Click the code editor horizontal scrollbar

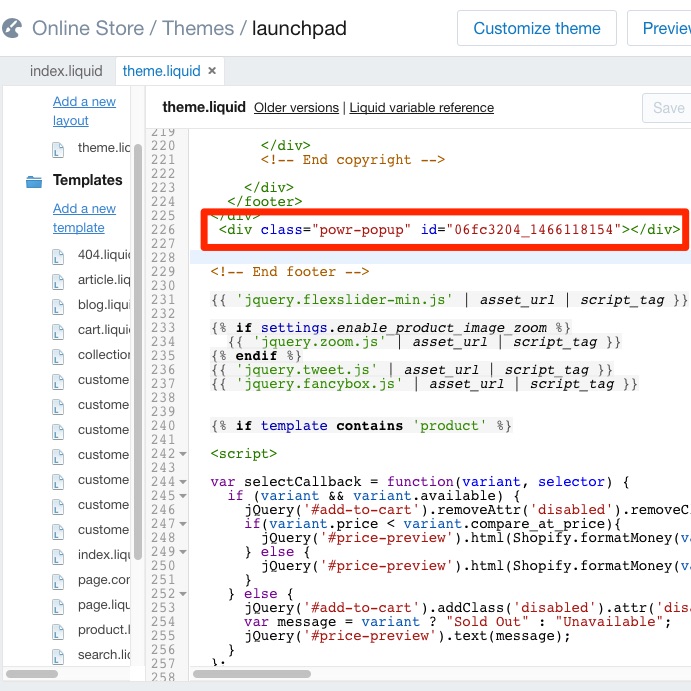[252, 674]
